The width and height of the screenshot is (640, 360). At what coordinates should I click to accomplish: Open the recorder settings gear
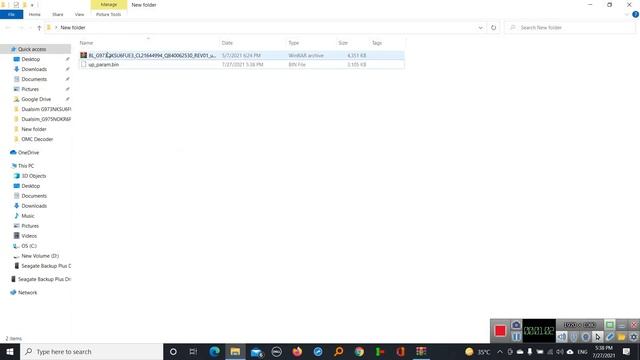pyautogui.click(x=633, y=337)
